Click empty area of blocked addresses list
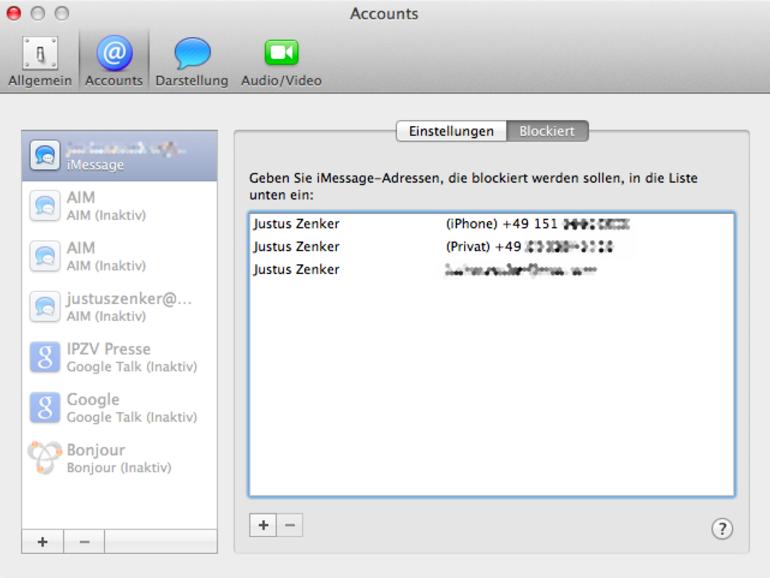 point(491,388)
